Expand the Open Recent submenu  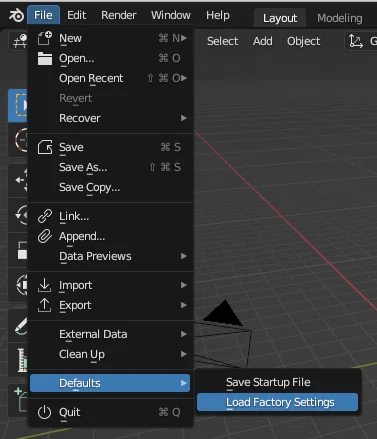[110, 78]
